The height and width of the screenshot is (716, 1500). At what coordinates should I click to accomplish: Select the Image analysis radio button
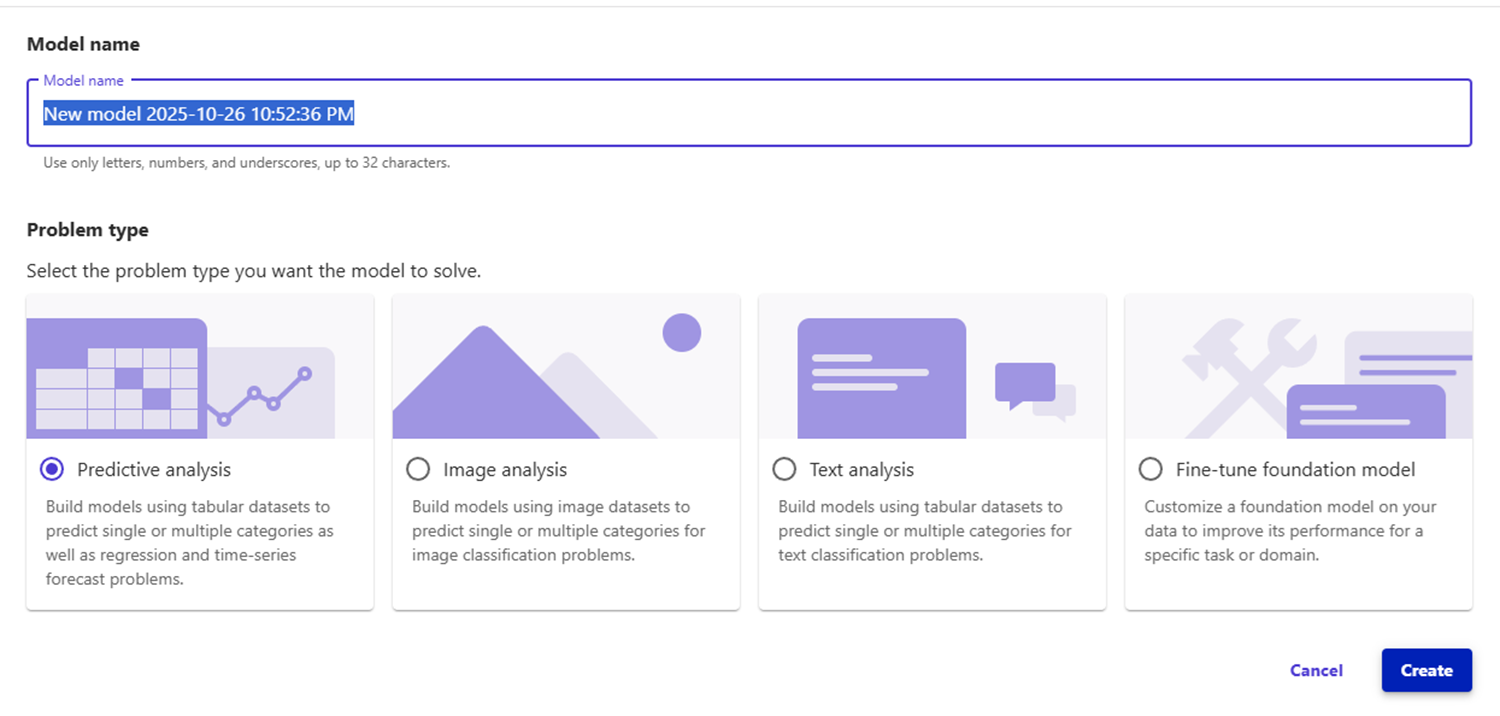coord(418,469)
